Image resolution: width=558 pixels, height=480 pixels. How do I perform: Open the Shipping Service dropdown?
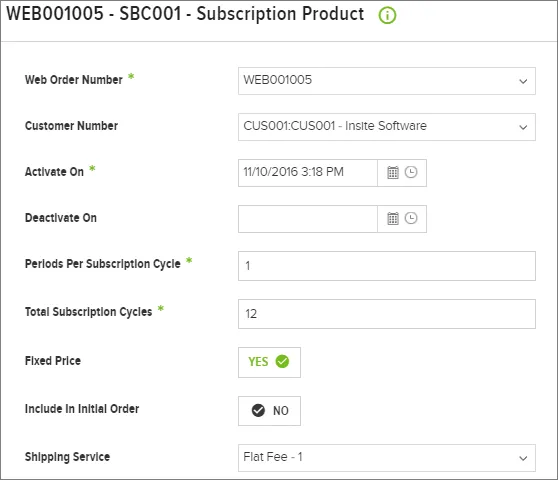coord(387,458)
